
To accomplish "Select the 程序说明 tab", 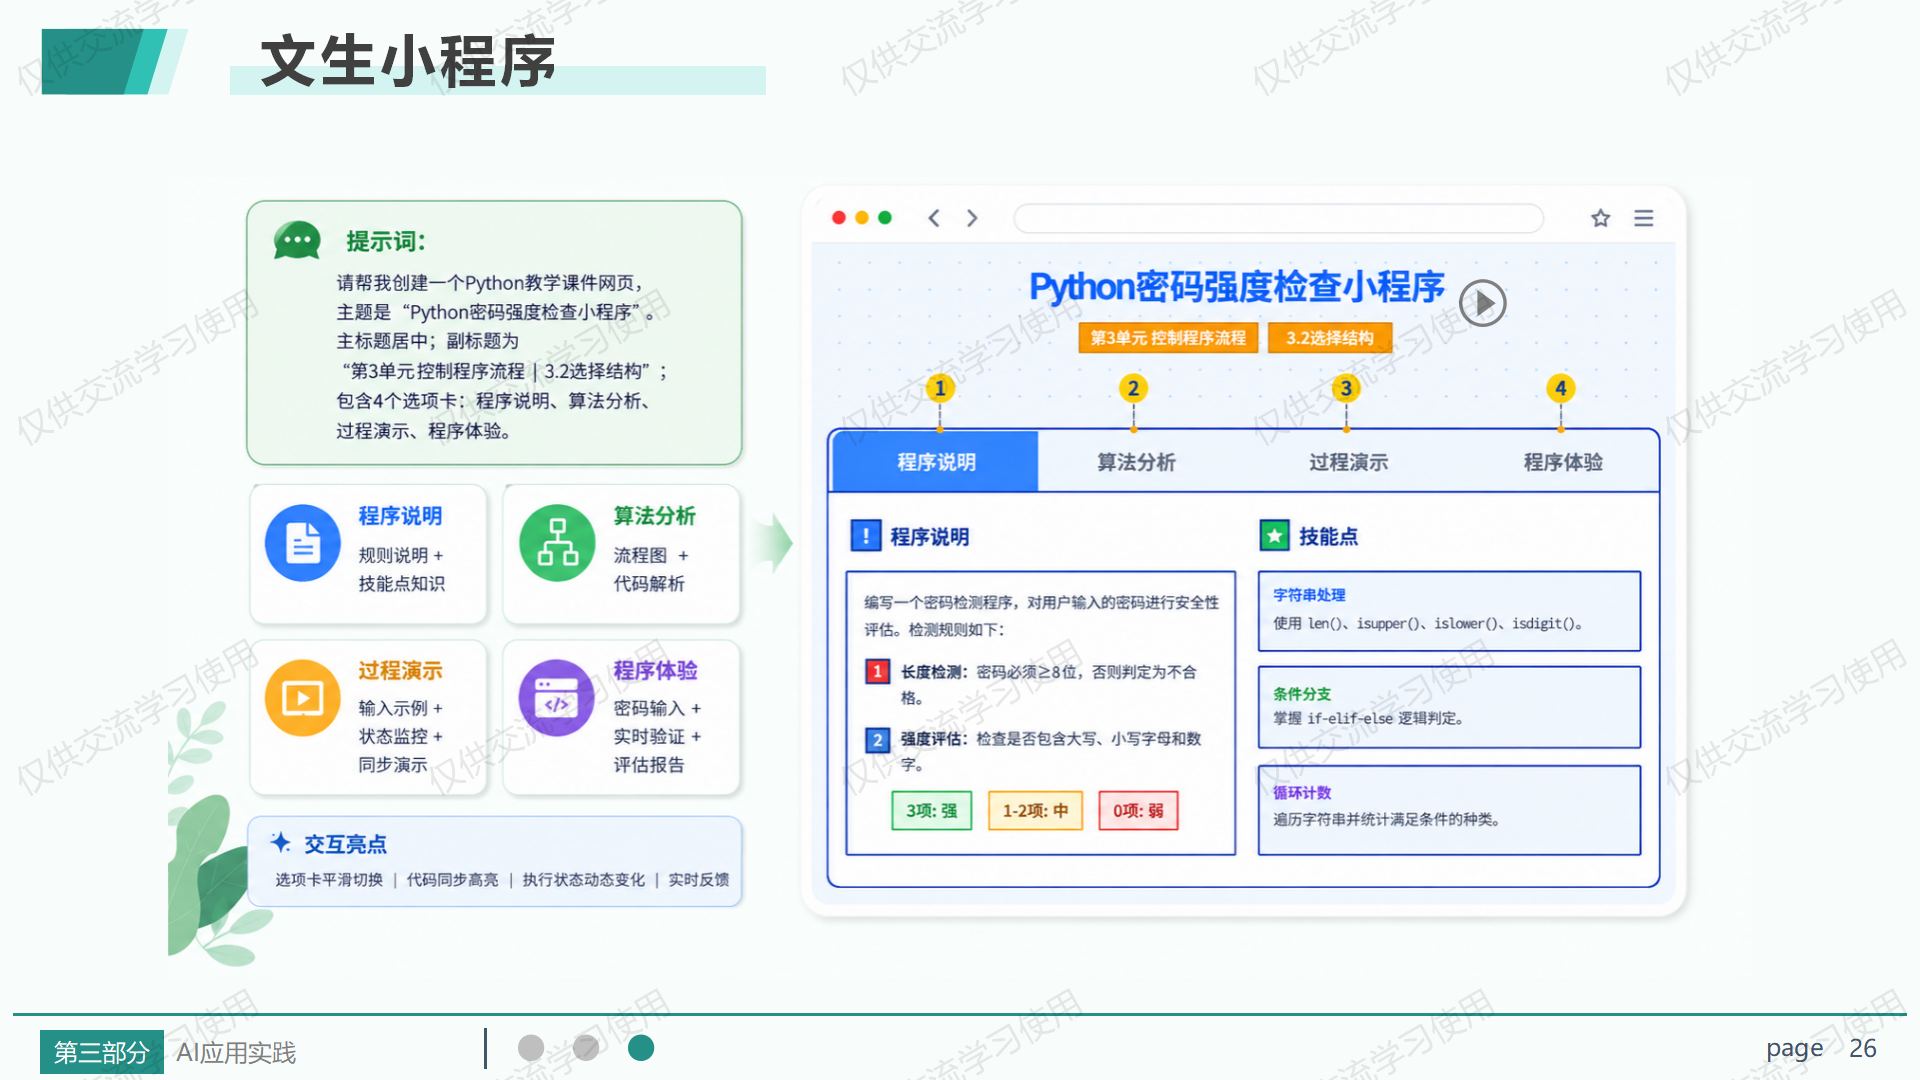I will point(935,462).
